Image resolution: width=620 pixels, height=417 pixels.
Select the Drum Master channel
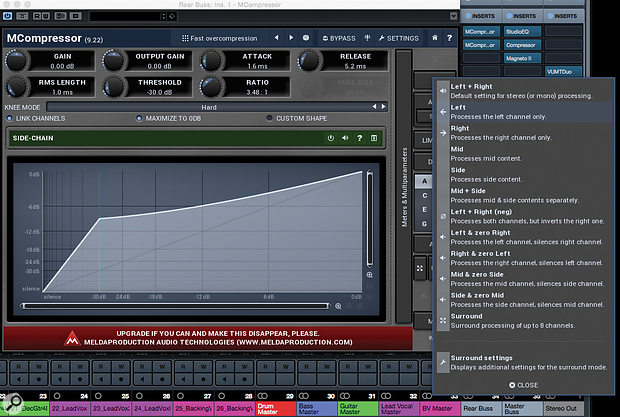tap(276, 409)
